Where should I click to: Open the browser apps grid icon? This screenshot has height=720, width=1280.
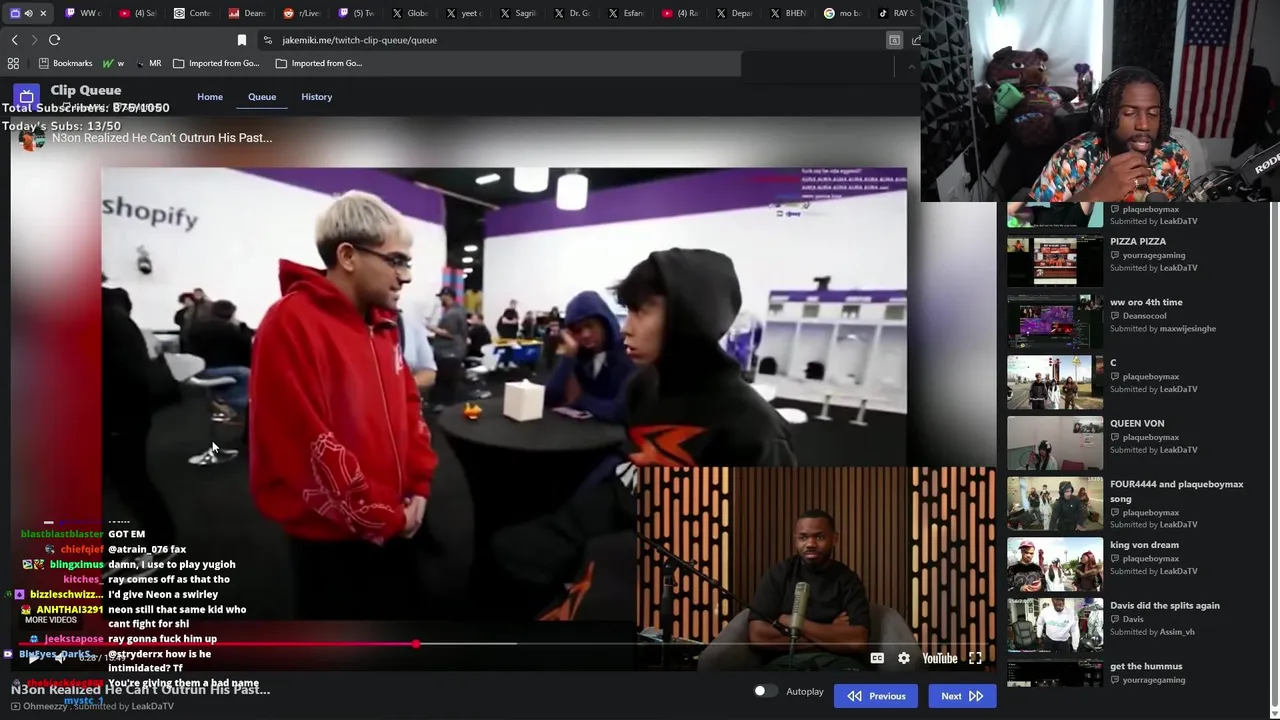click(x=13, y=63)
